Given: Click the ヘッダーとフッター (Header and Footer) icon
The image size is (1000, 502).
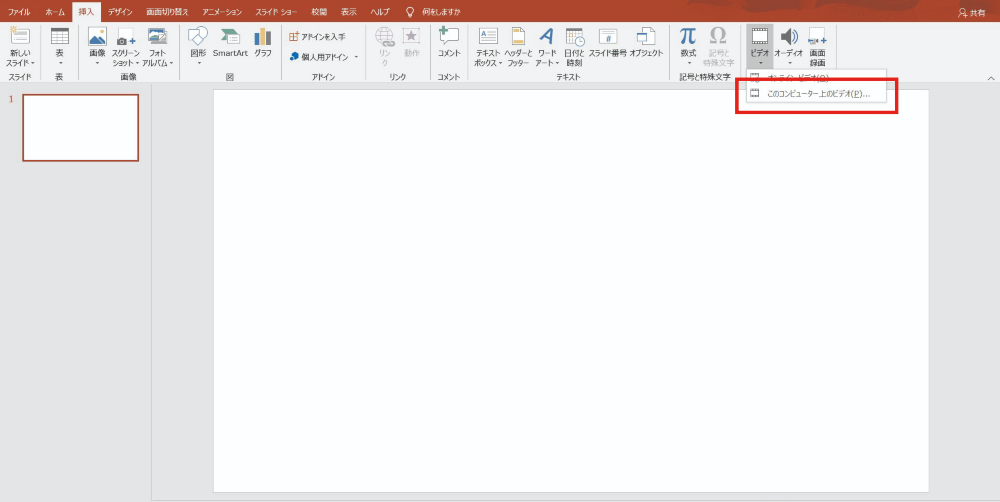Looking at the screenshot, I should click(518, 46).
